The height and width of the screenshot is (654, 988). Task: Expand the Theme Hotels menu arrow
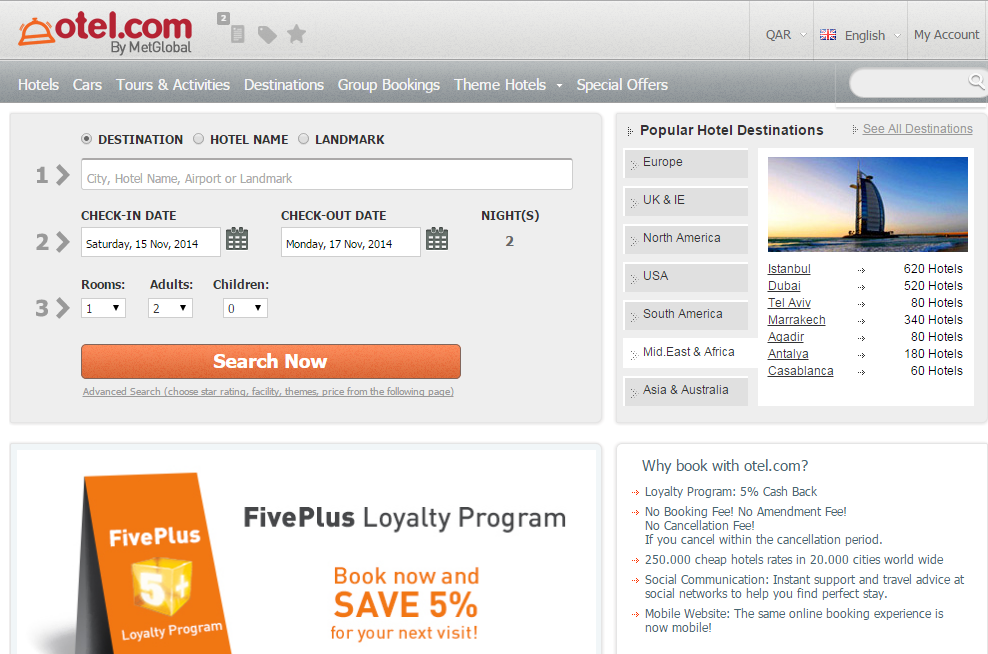click(x=559, y=86)
